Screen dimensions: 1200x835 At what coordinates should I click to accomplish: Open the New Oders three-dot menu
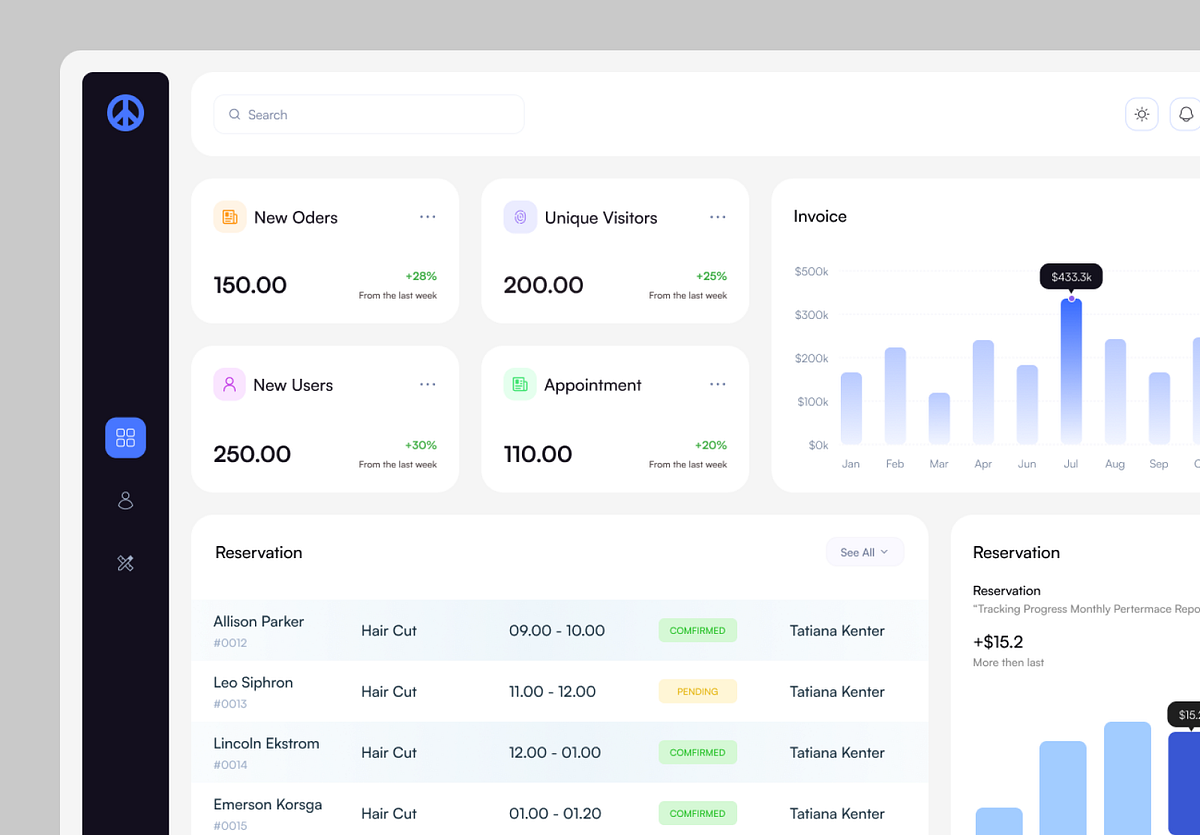click(x=428, y=217)
